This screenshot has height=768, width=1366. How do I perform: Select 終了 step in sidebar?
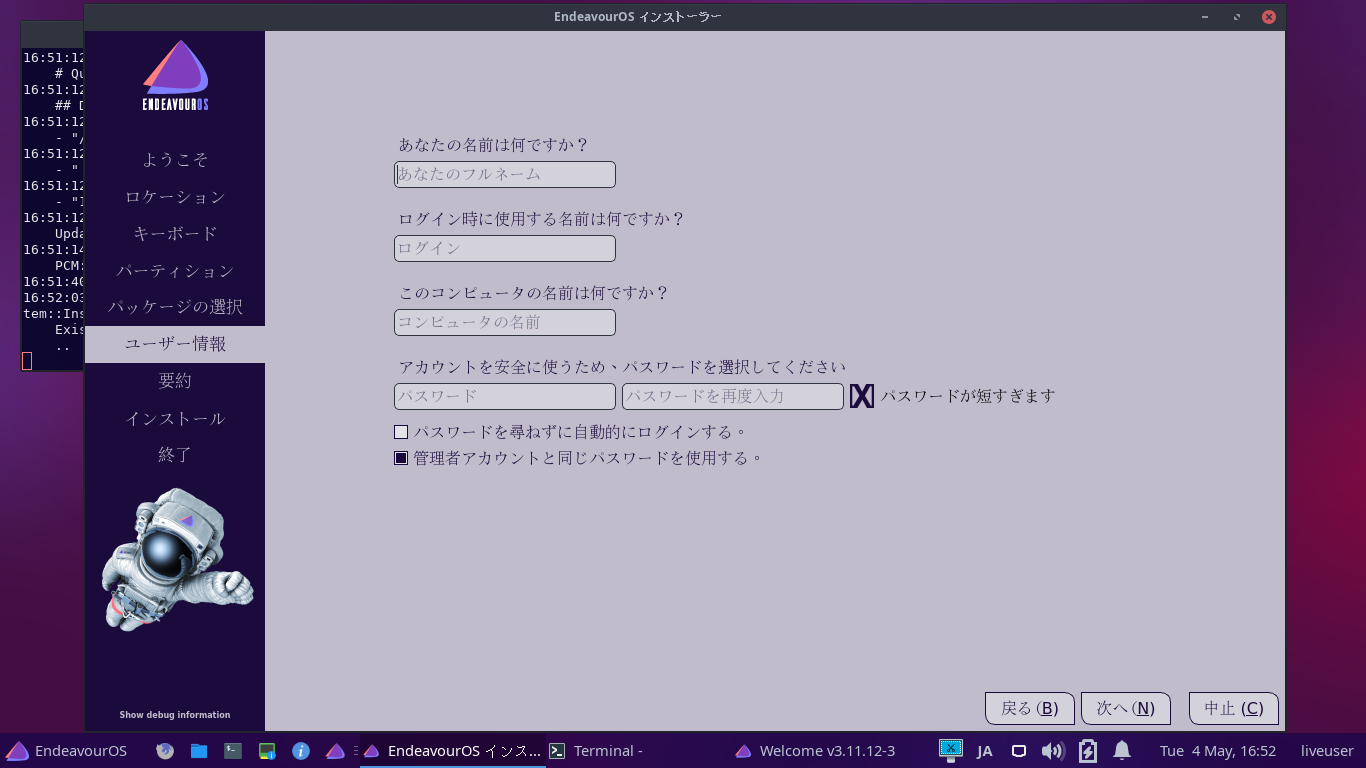175,455
